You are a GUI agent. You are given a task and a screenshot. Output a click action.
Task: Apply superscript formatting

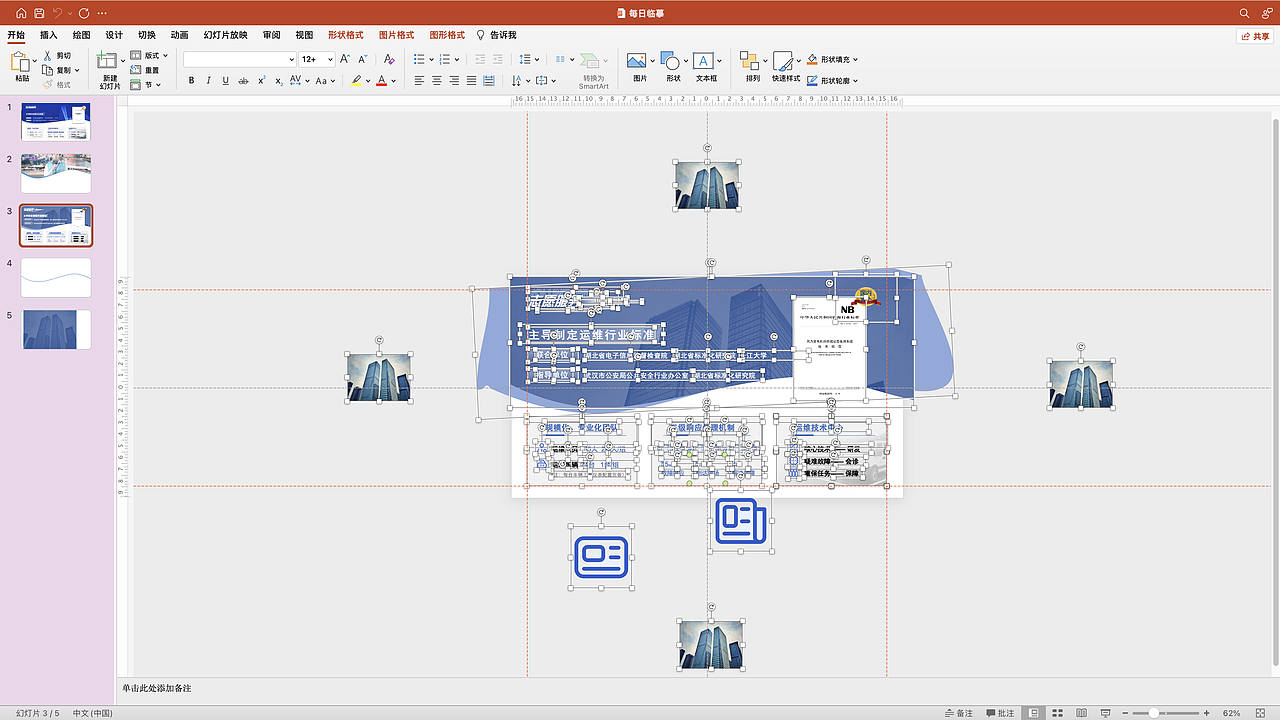(x=261, y=81)
